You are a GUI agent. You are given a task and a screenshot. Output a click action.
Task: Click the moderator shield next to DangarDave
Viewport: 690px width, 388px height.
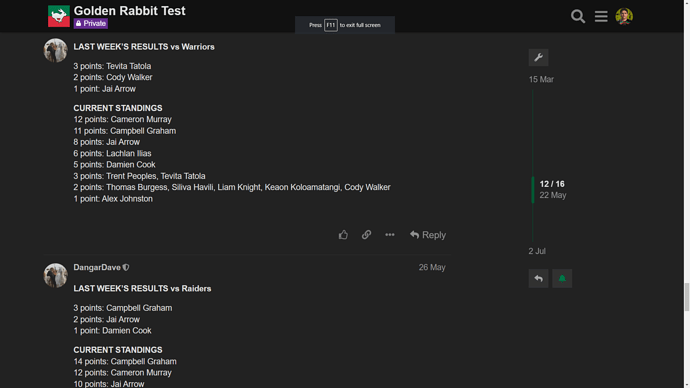(126, 267)
